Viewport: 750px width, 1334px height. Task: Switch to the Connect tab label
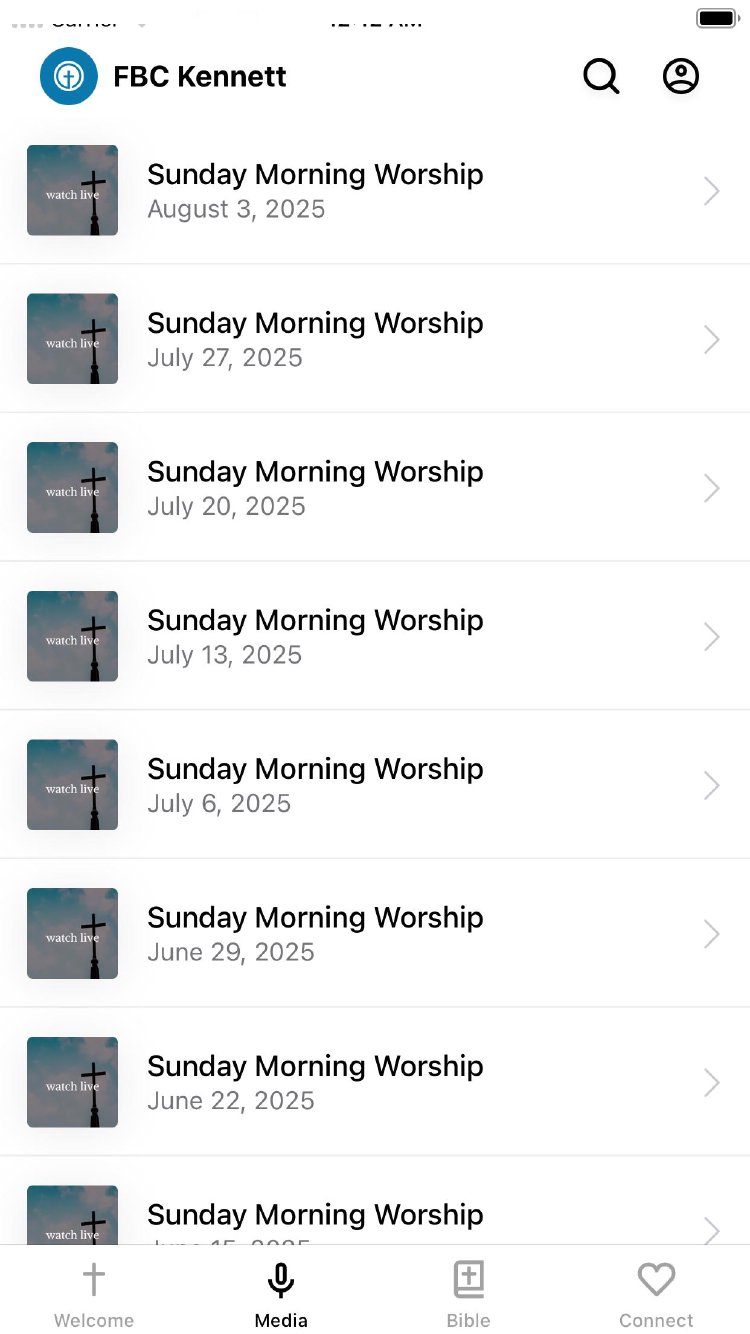click(x=656, y=1320)
